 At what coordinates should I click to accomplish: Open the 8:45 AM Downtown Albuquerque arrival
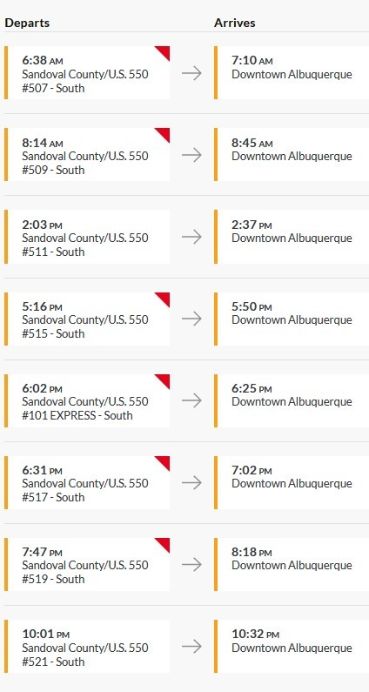coord(291,154)
